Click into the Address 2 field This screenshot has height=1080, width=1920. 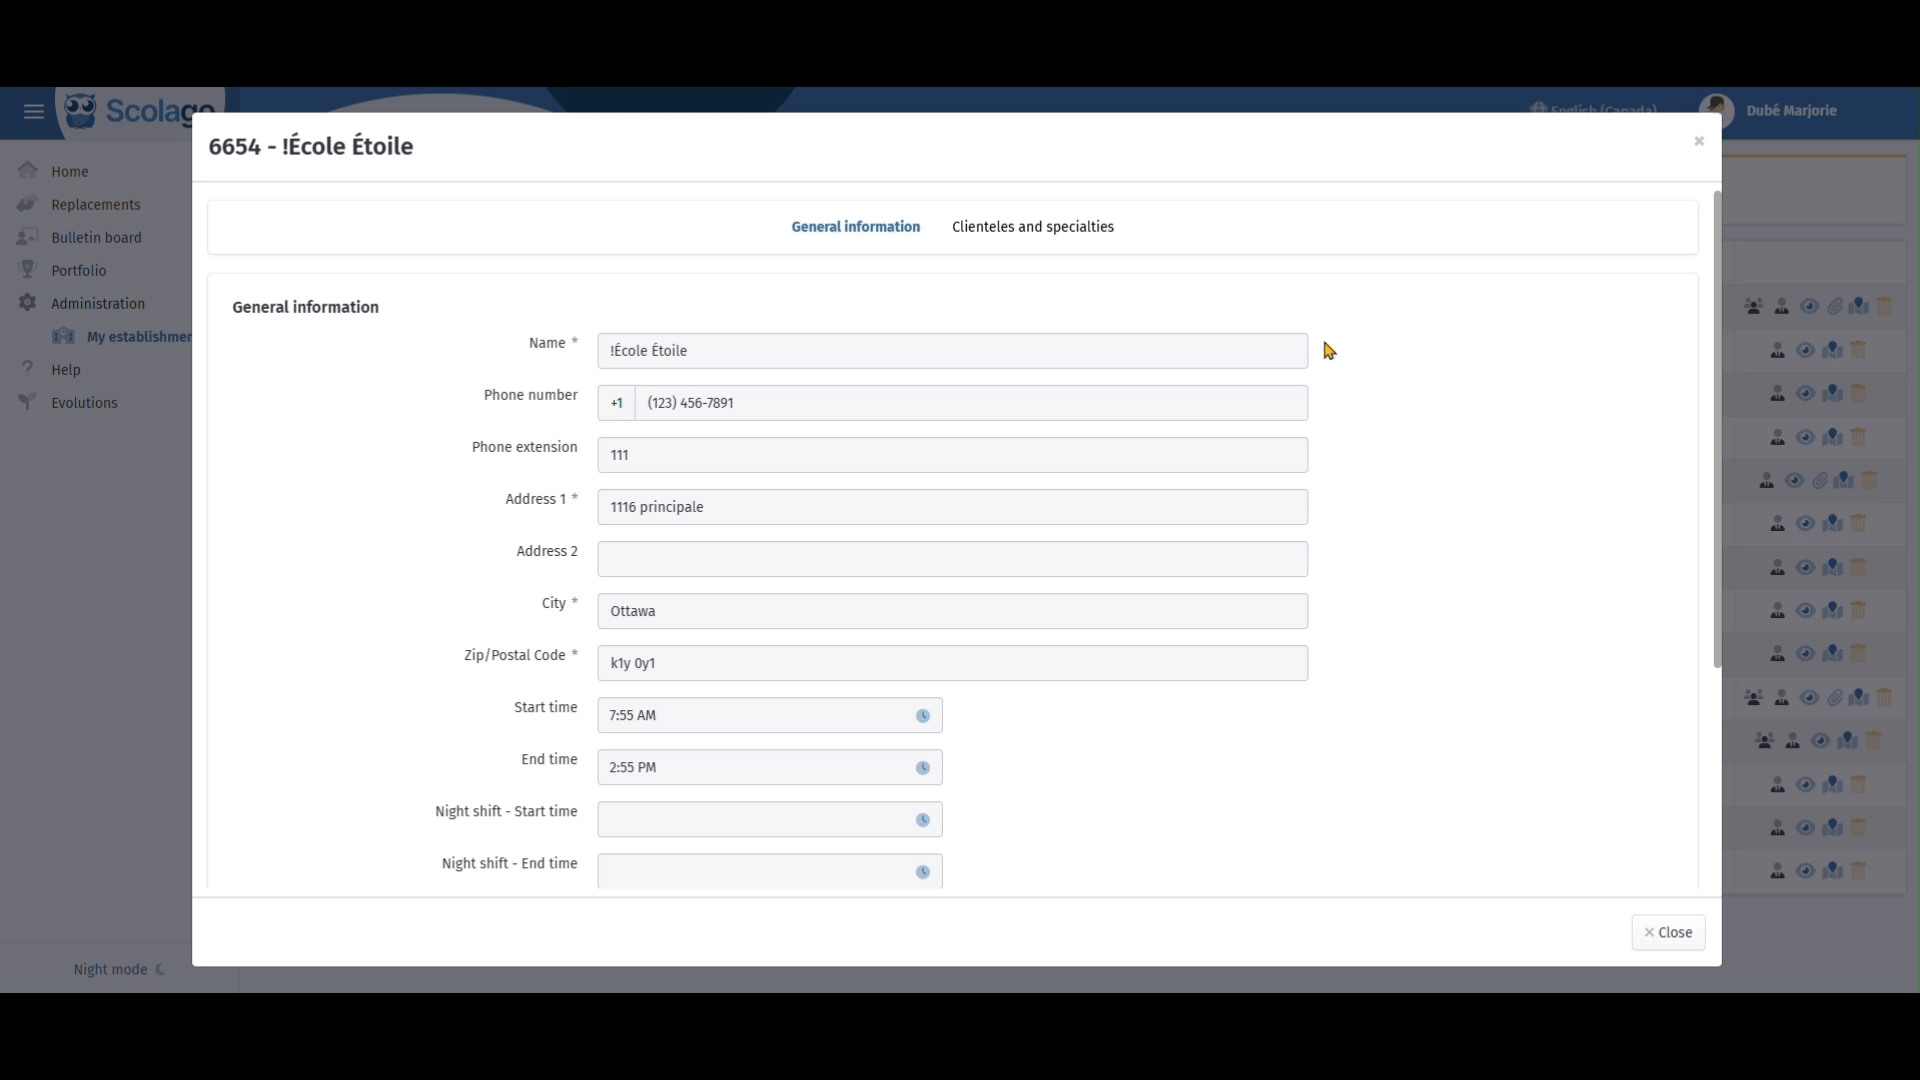click(951, 559)
